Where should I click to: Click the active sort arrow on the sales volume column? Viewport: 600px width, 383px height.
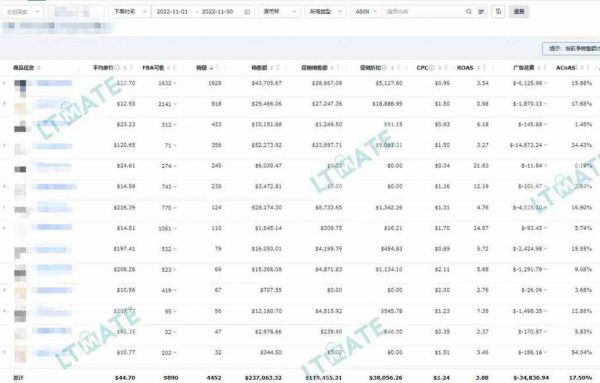[x=211, y=68]
